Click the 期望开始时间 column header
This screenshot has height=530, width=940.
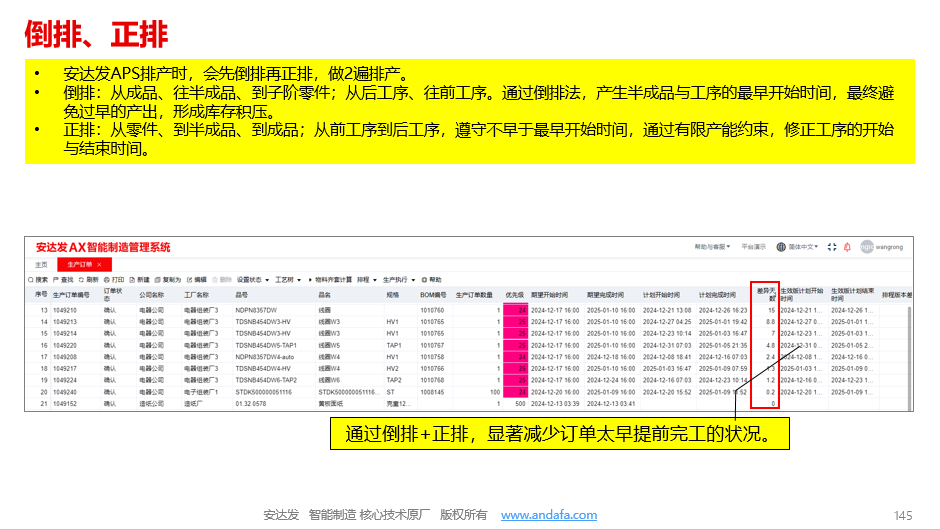coord(550,295)
